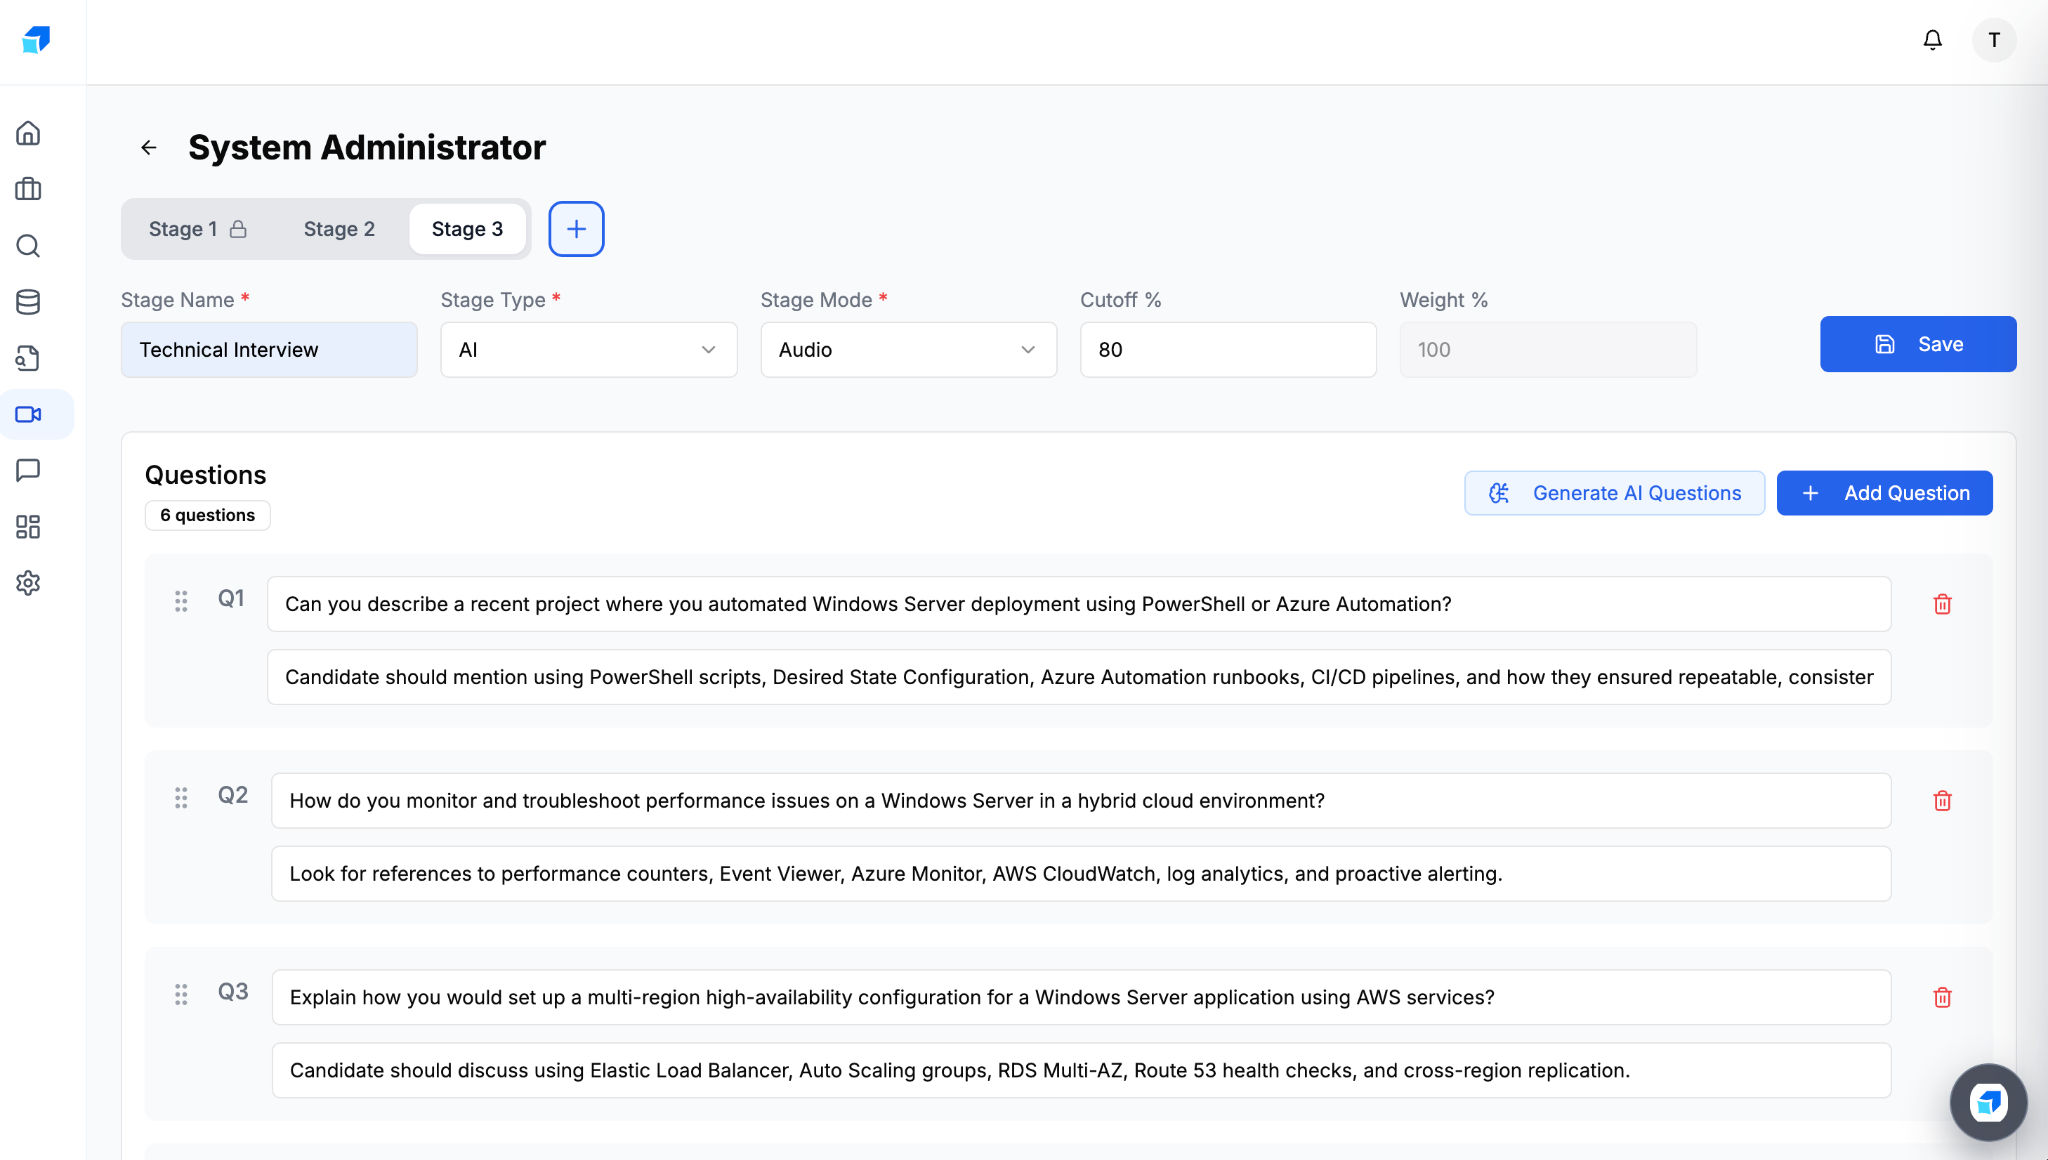Delete question Q1 with trash icon
2048x1160 pixels.
1942,604
